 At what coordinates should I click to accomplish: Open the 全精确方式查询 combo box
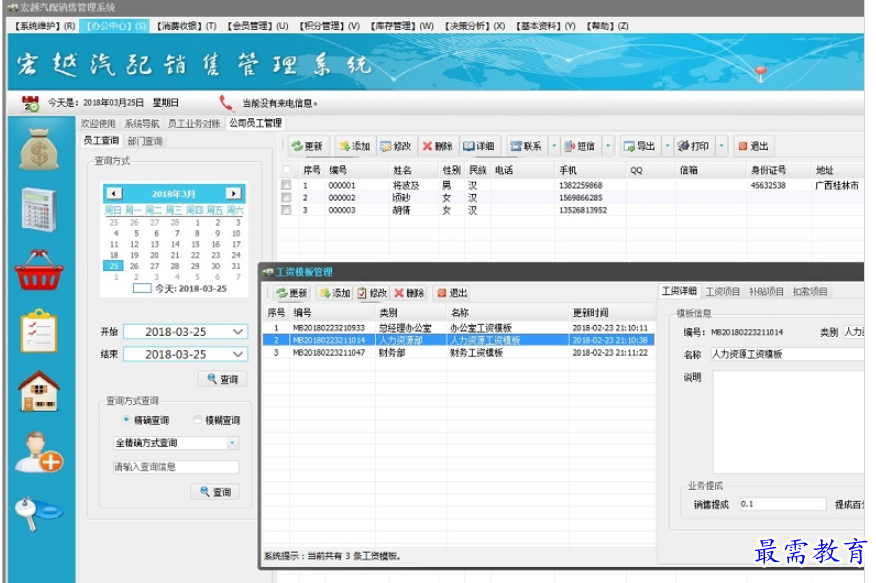(176, 443)
